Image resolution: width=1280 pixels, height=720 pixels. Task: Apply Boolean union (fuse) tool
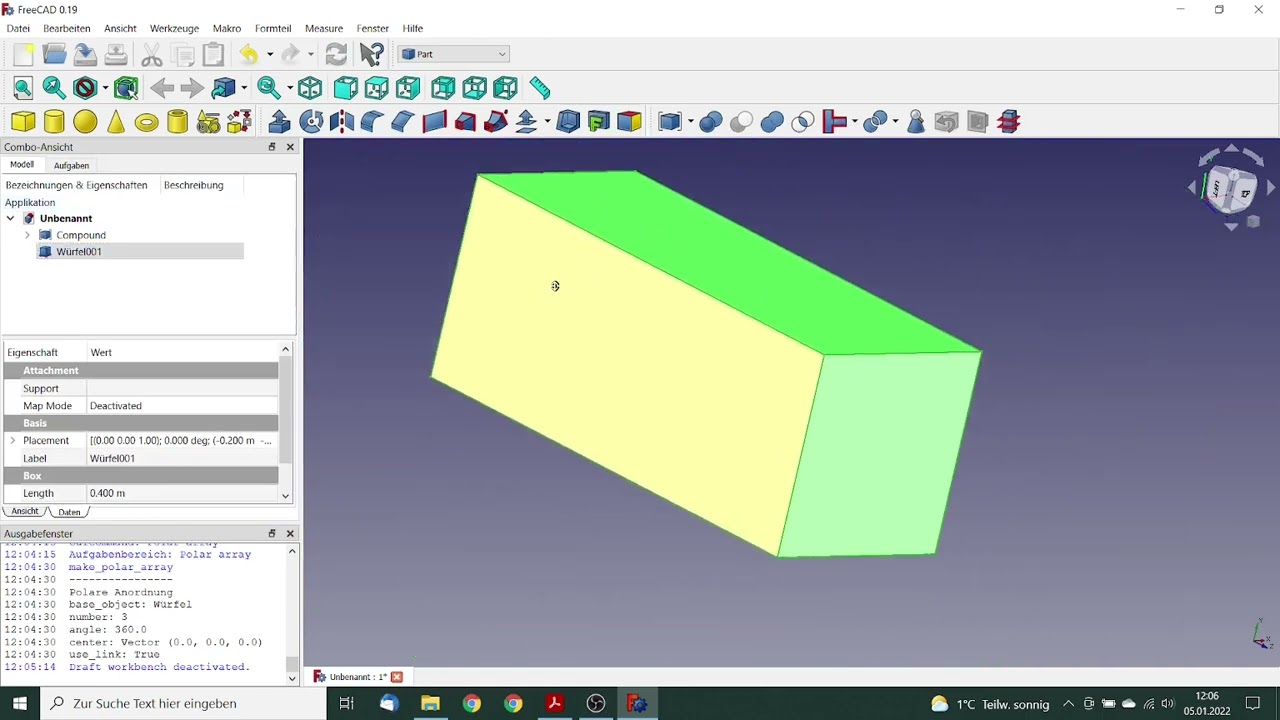772,122
